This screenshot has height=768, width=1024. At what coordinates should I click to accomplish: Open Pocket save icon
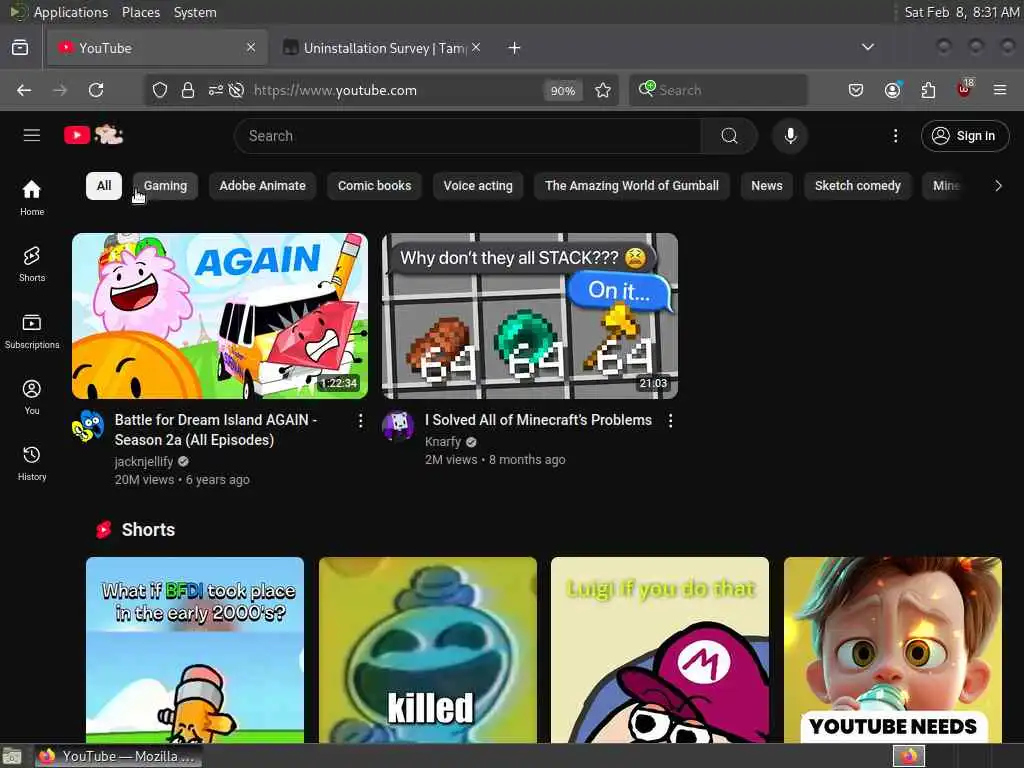pyautogui.click(x=856, y=90)
